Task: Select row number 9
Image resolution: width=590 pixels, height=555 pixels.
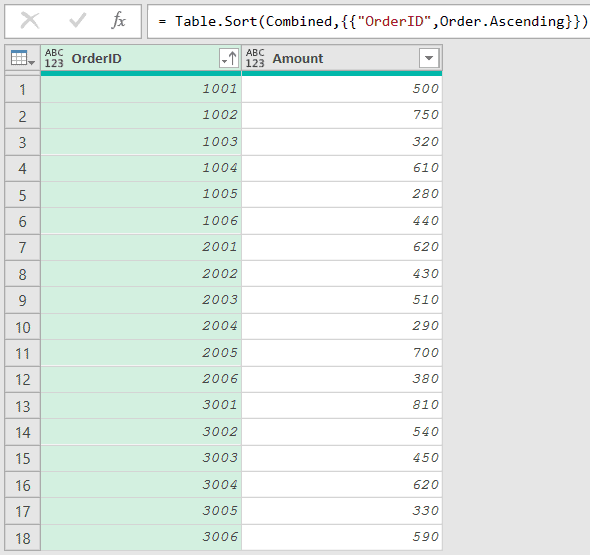Action: pyautogui.click(x=23, y=300)
